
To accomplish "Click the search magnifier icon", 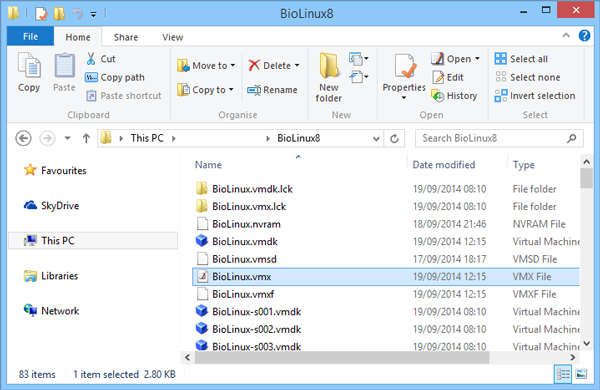I will (572, 138).
